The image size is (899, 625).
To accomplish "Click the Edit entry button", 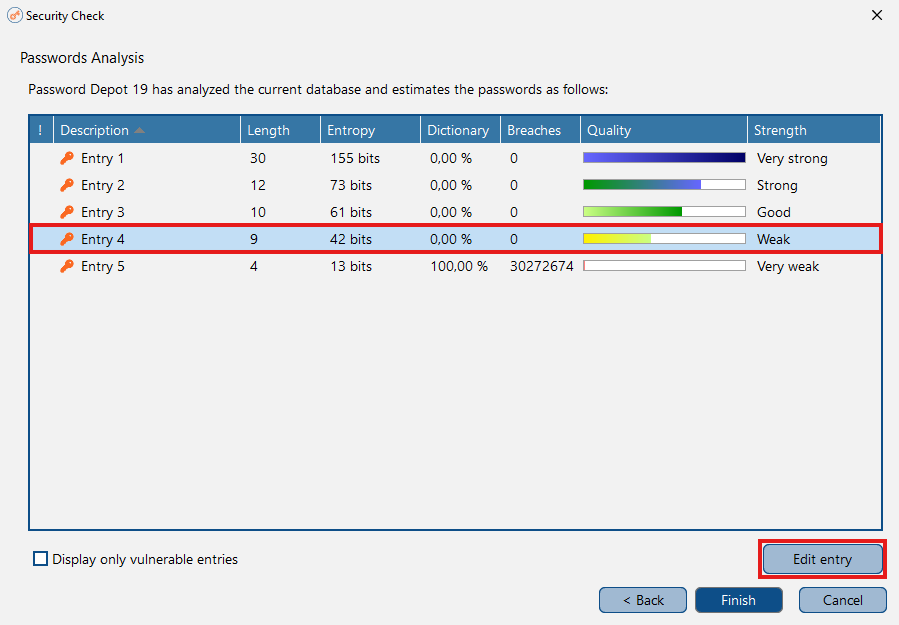I will pyautogui.click(x=823, y=559).
